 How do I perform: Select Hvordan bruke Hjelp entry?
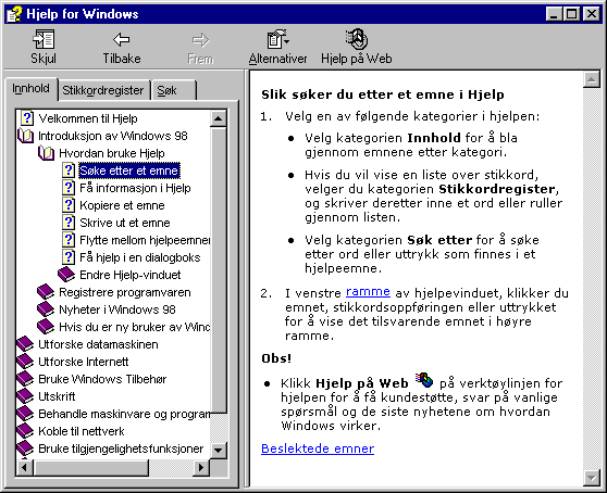point(111,153)
